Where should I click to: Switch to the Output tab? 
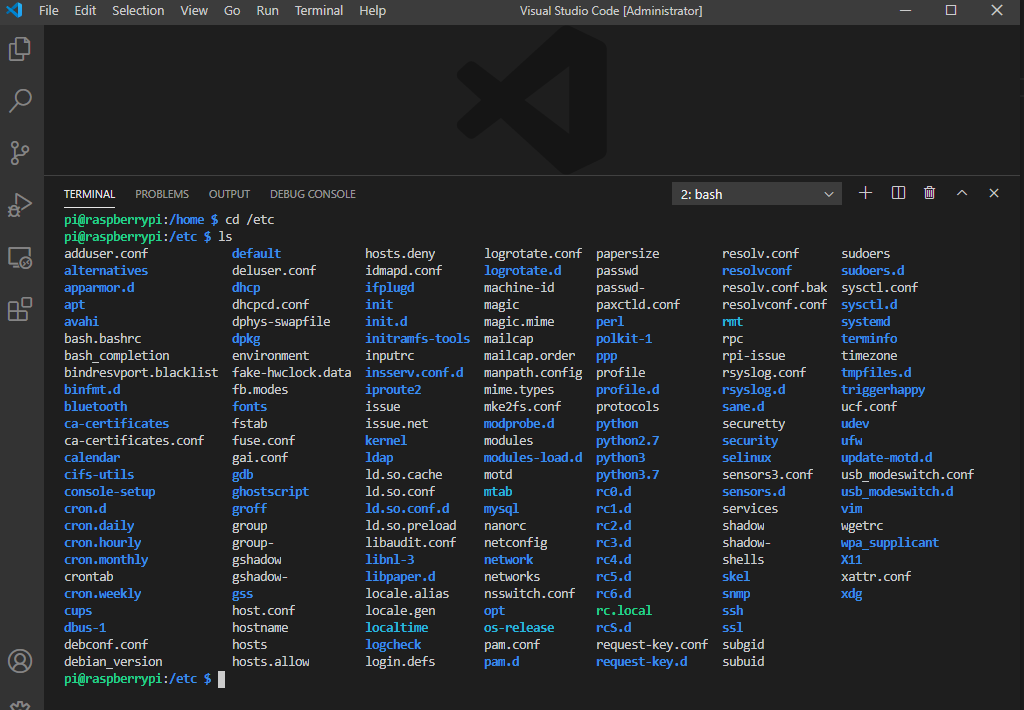pyautogui.click(x=229, y=194)
